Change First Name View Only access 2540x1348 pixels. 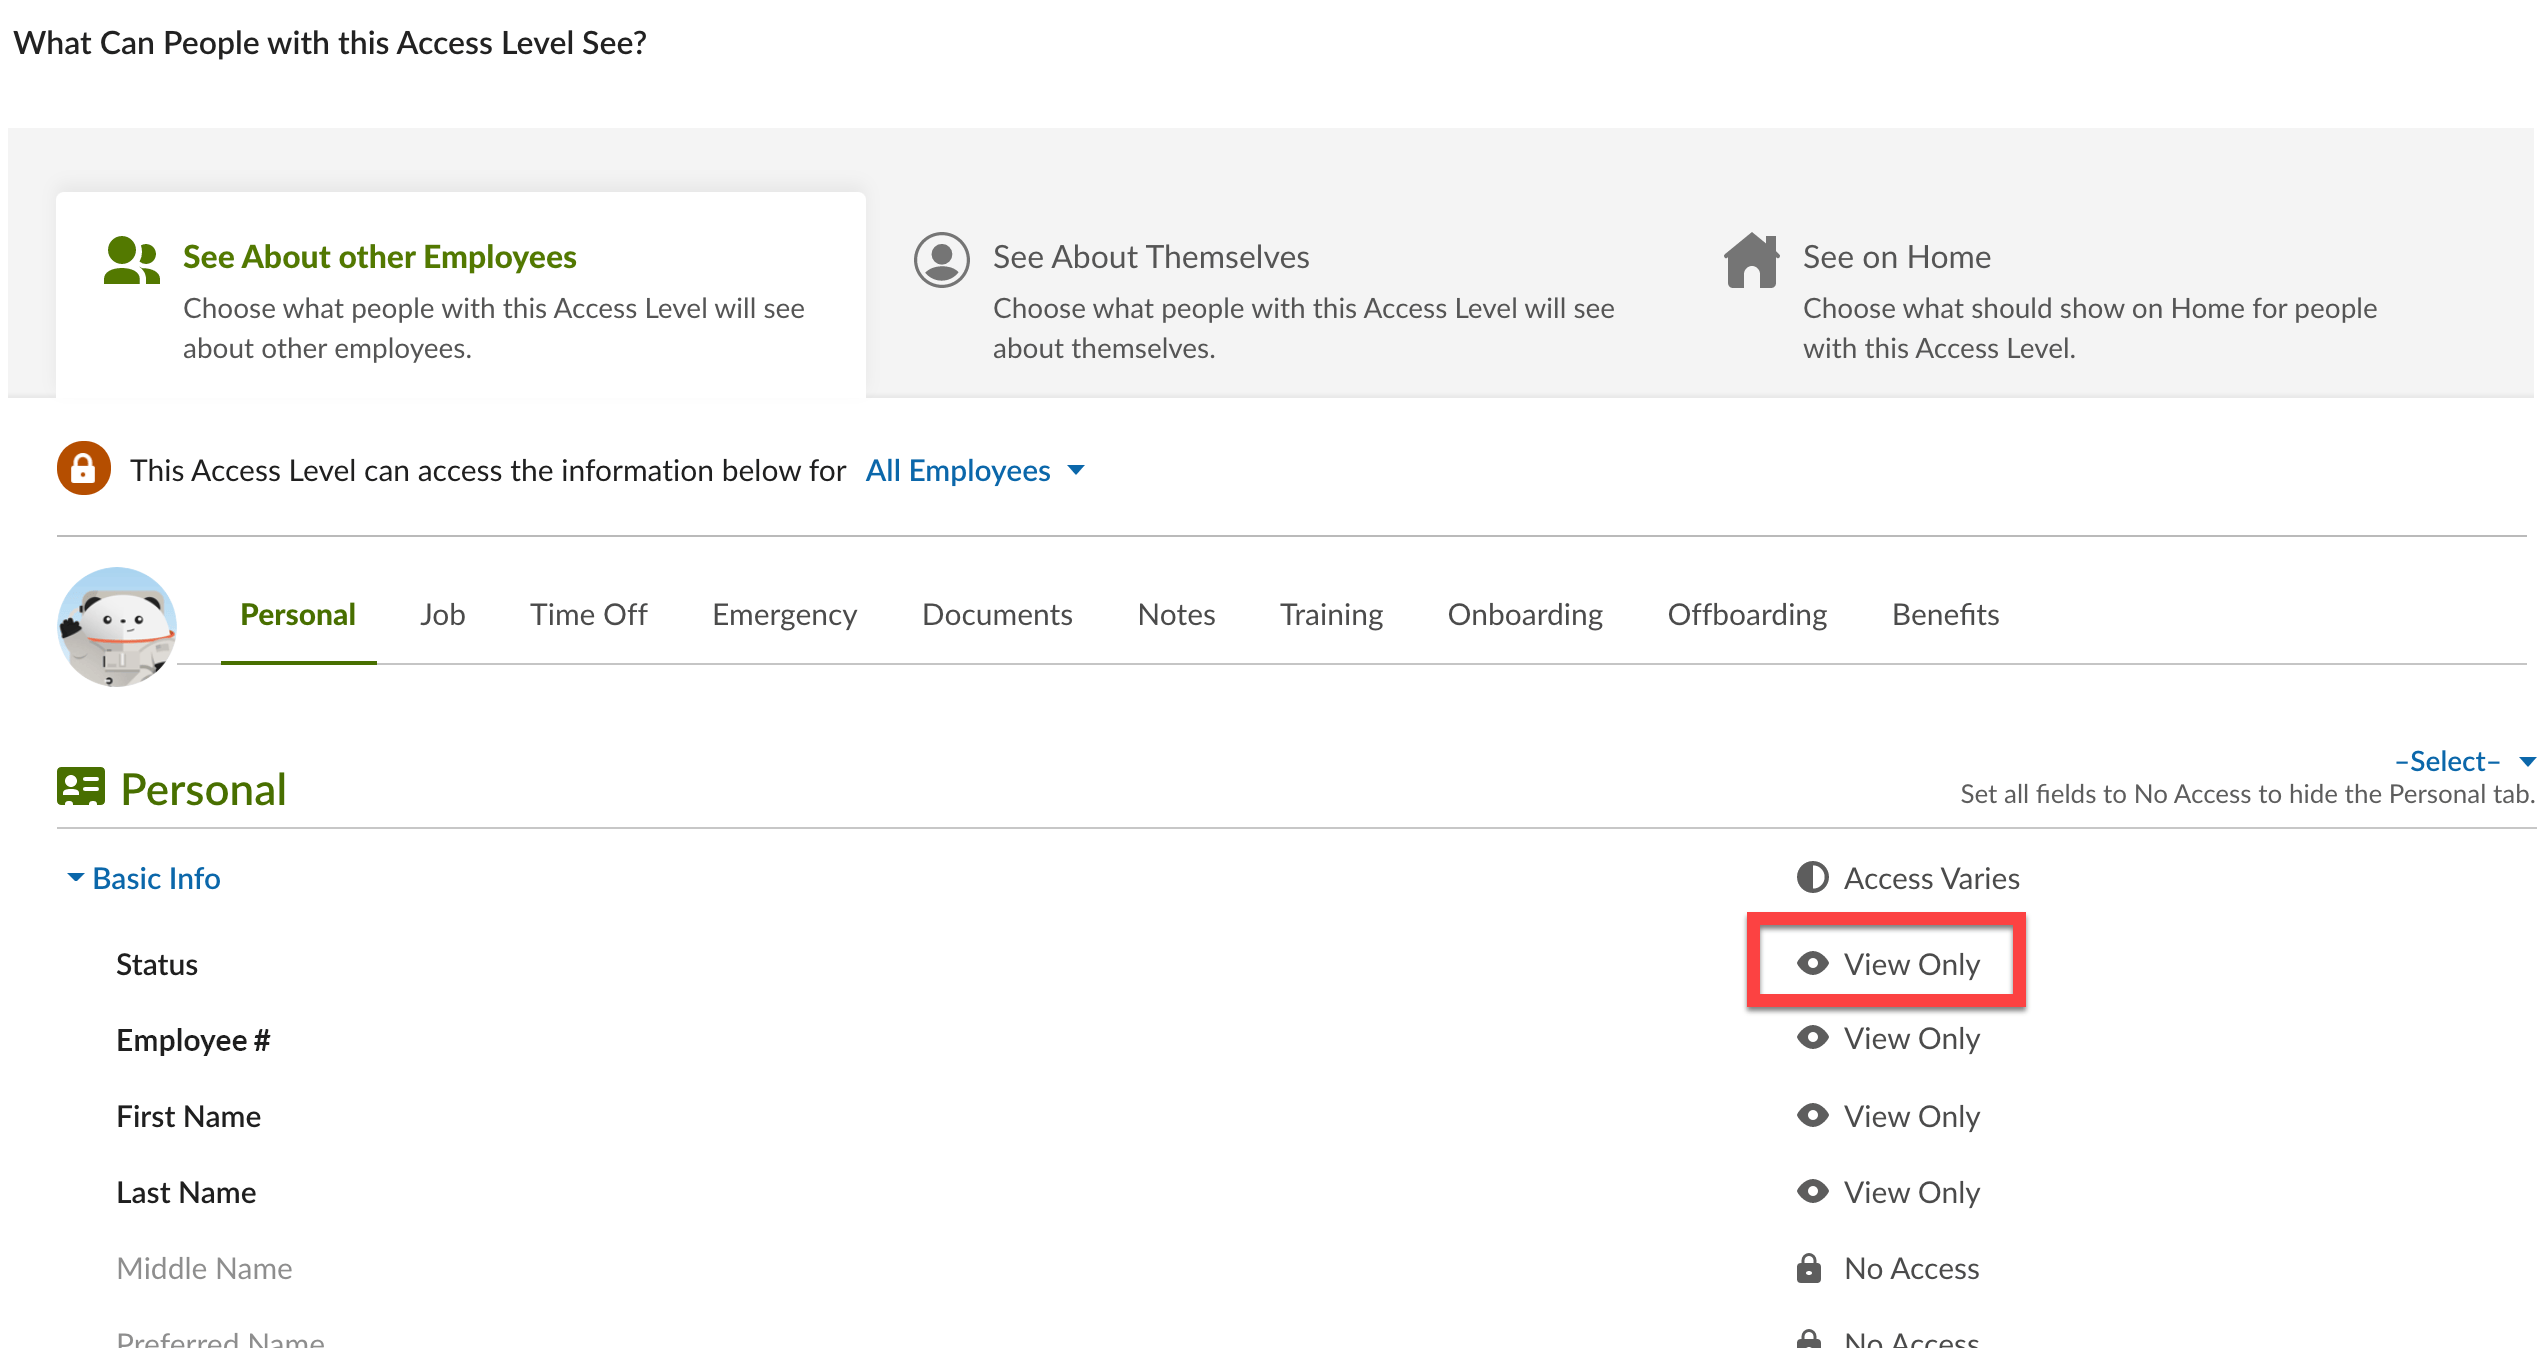click(x=1888, y=1115)
